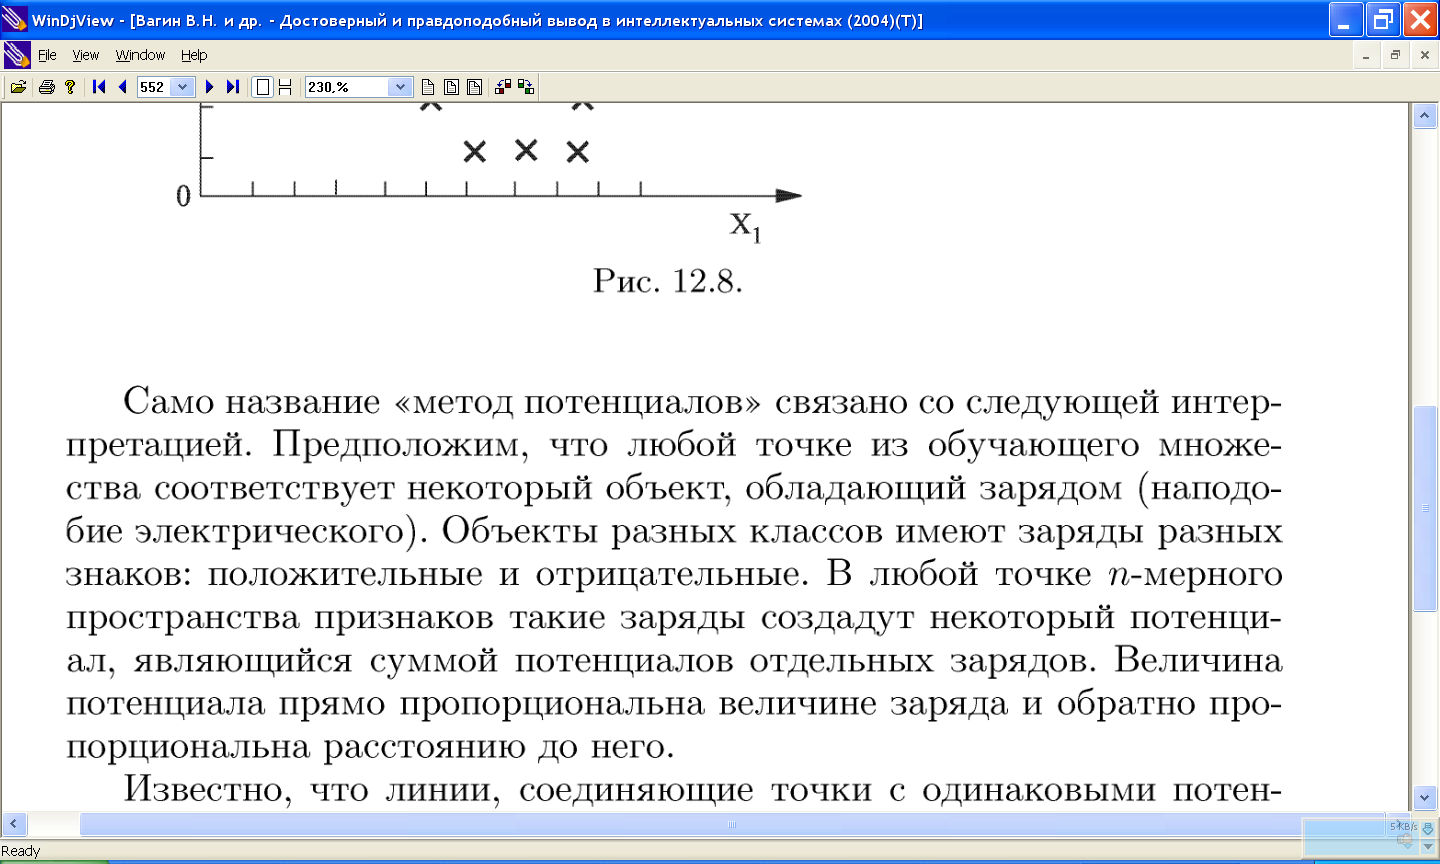Screen dimensions: 1440x864
Task: Click the WinDjView title bar icon
Action: pyautogui.click(x=15, y=19)
